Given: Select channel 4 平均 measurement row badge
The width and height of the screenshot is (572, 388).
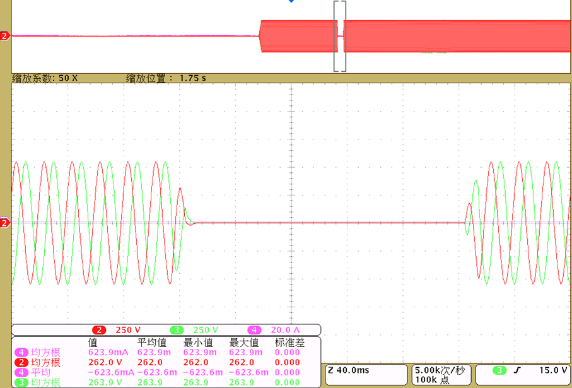Looking at the screenshot, I should click(x=21, y=372).
